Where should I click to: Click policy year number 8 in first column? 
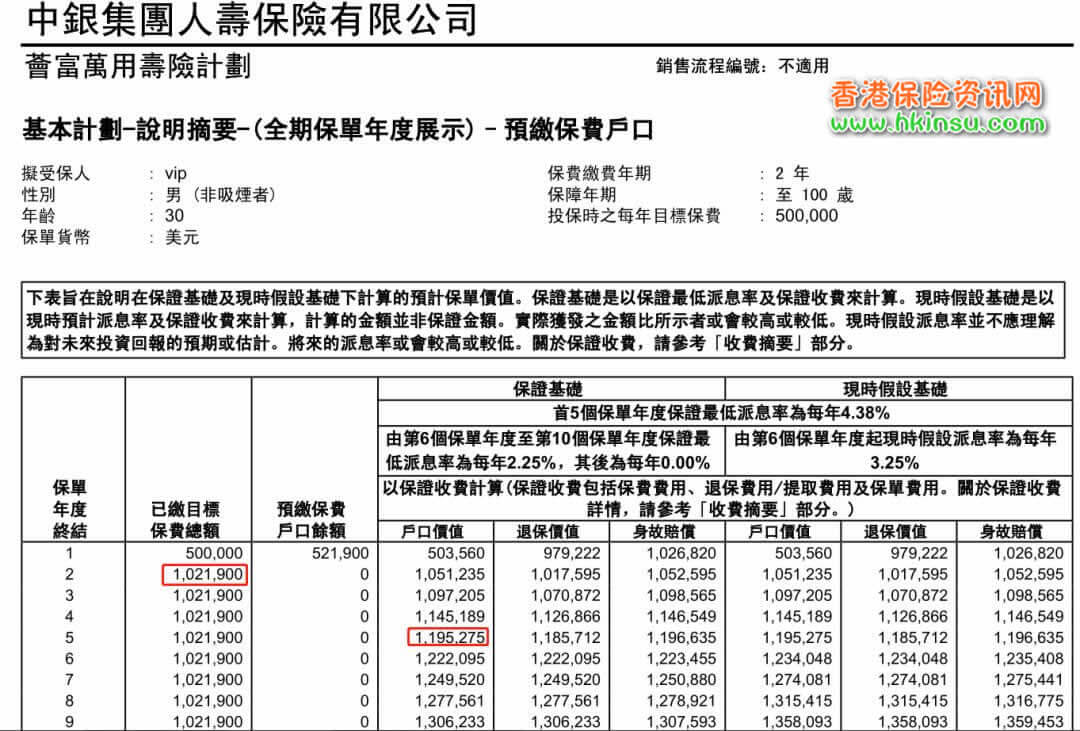(69, 701)
